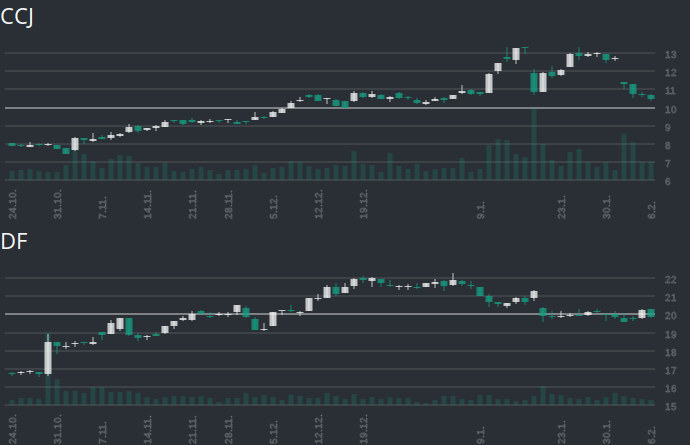
Task: Click the 21.11. date on CCJ axis
Action: coord(192,205)
